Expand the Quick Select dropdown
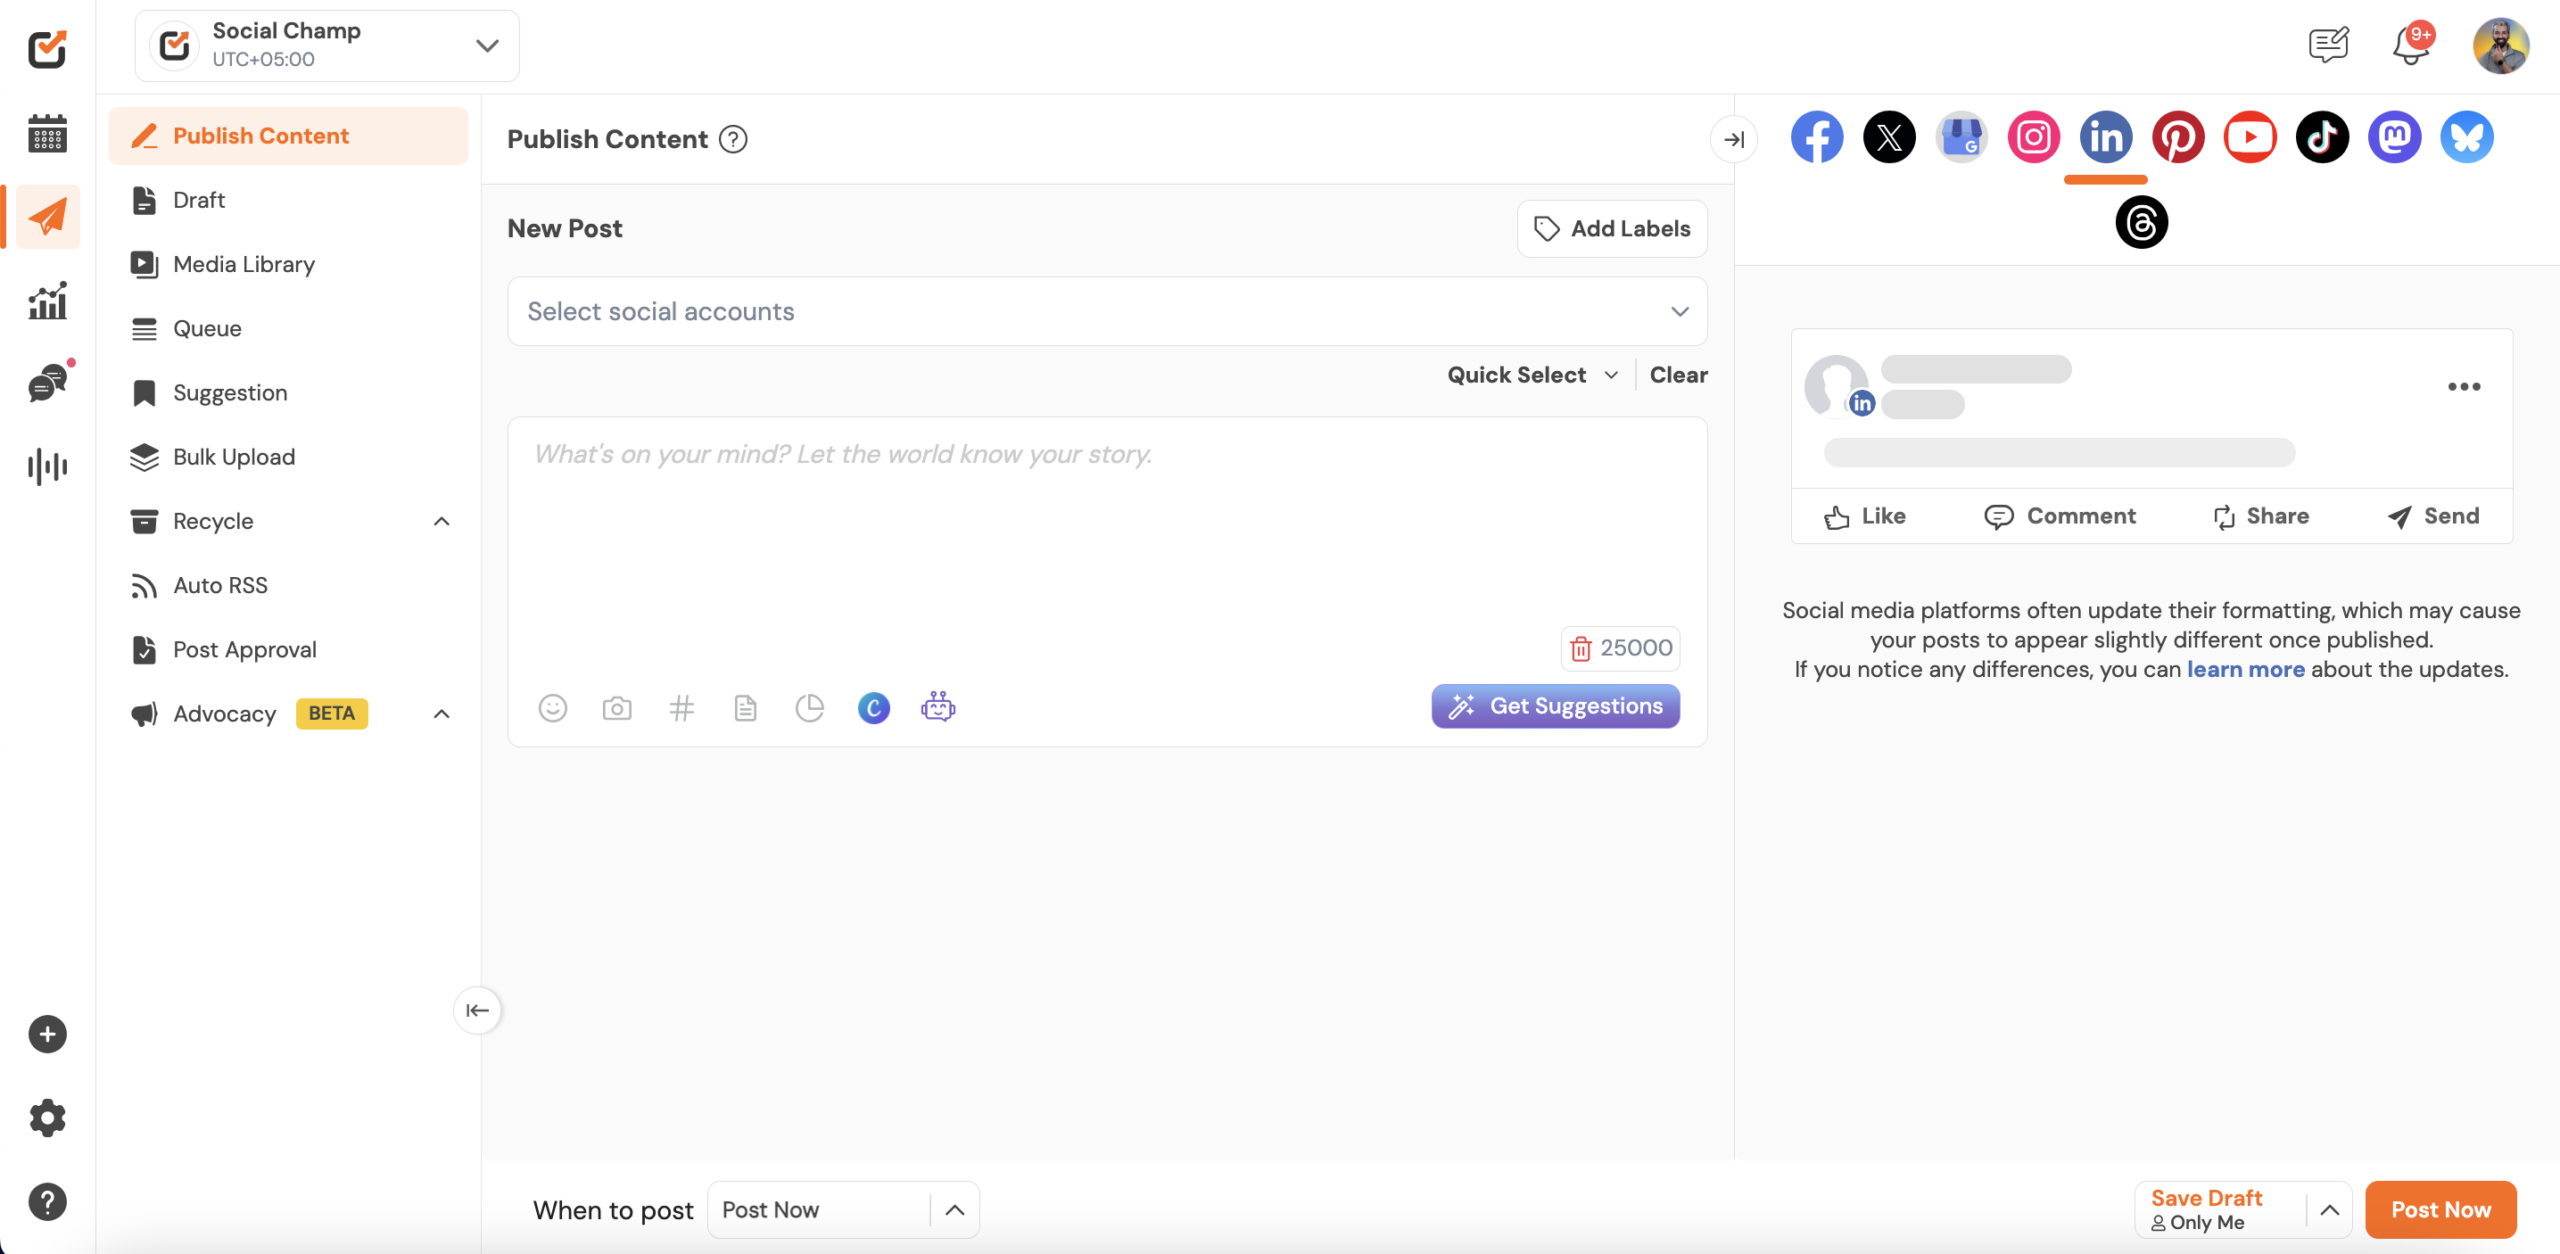Screen dimensions: 2560x1254 click(x=1532, y=375)
